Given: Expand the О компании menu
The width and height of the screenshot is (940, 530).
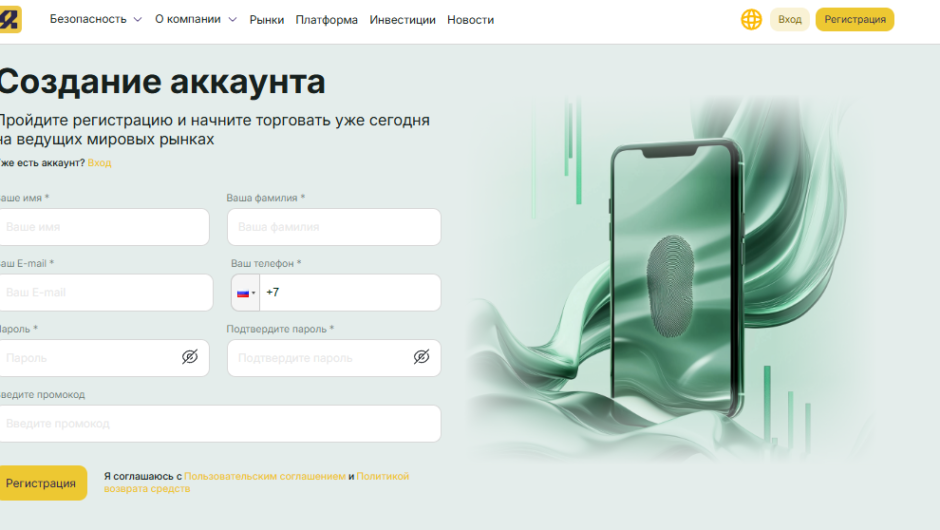Looking at the screenshot, I should pos(196,19).
